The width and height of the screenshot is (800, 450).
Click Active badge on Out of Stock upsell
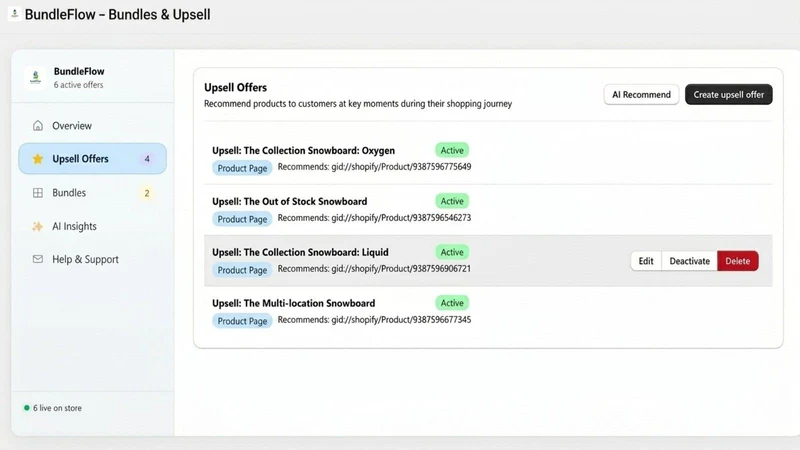(x=452, y=201)
